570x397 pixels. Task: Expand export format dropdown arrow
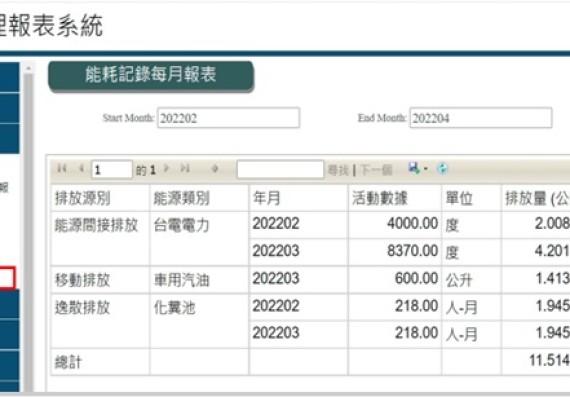point(426,169)
